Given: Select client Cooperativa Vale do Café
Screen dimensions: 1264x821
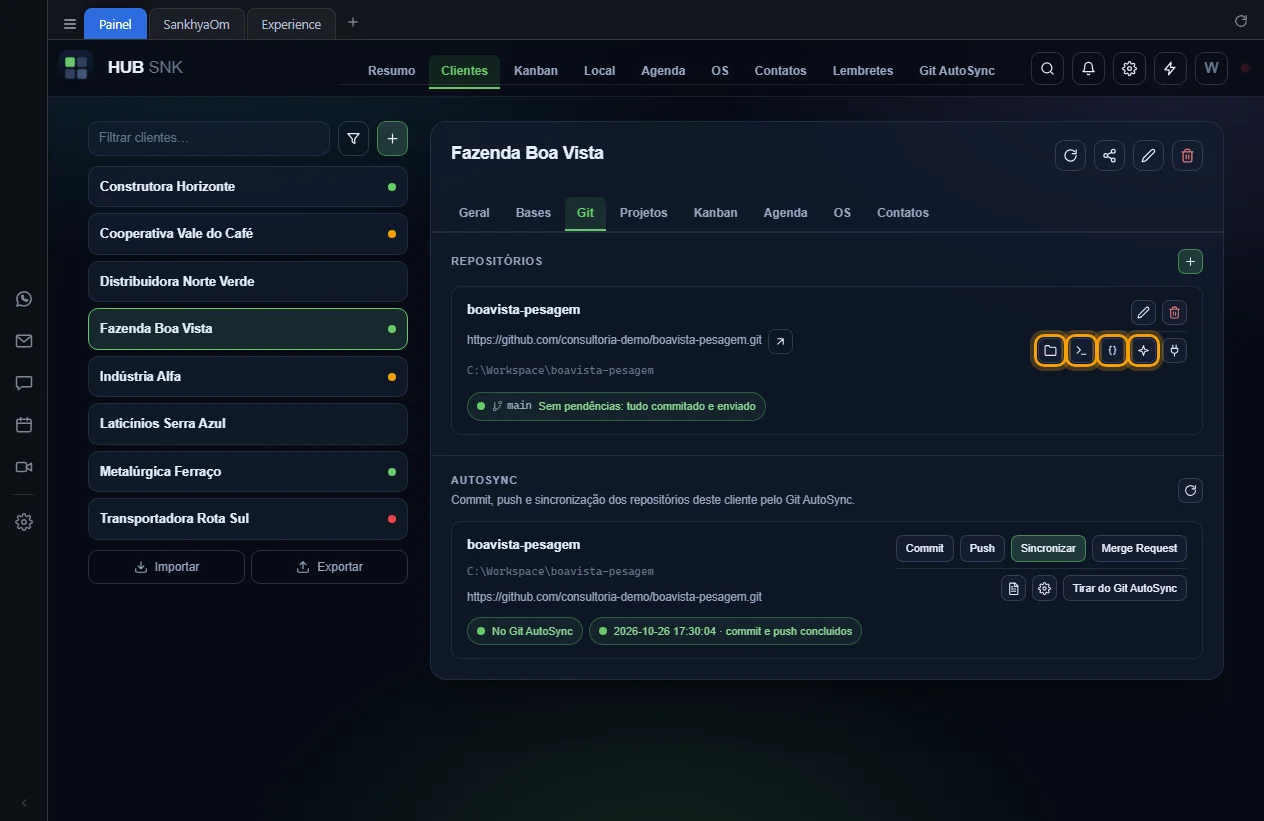Looking at the screenshot, I should [248, 234].
